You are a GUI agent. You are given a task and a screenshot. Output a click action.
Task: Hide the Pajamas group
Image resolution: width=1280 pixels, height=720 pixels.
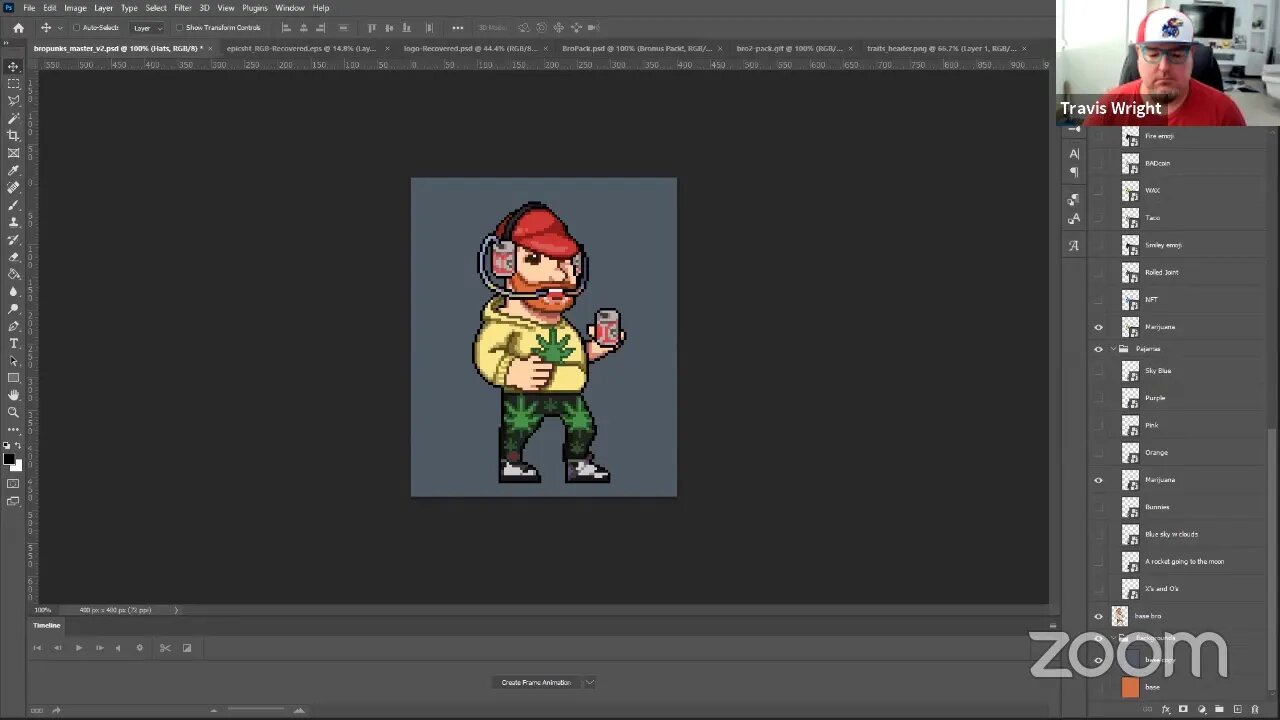click(x=1098, y=349)
